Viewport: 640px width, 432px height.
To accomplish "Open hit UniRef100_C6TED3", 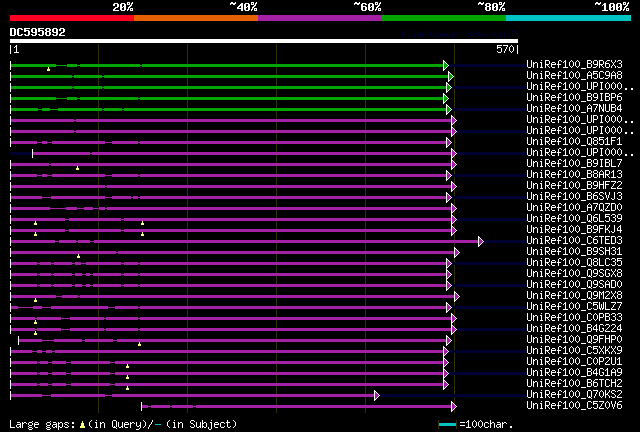I will (x=574, y=240).
